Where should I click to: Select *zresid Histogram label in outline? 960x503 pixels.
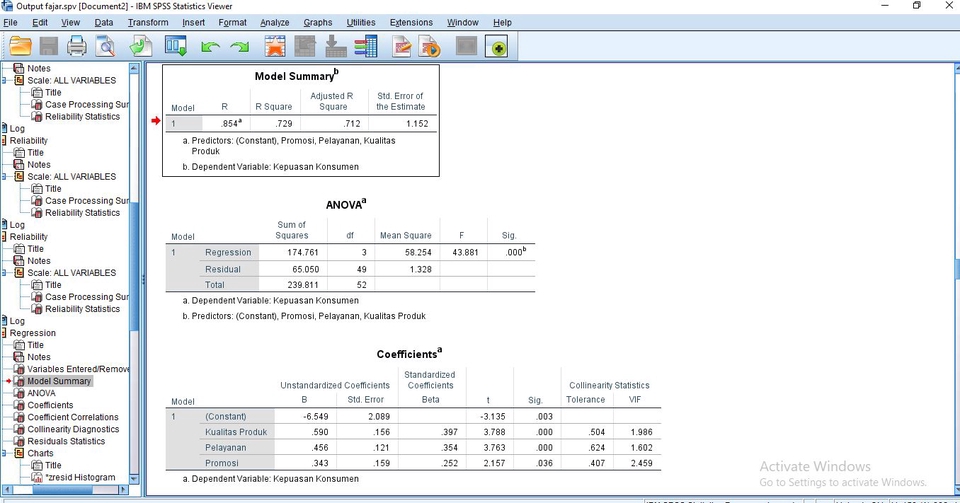click(80, 477)
